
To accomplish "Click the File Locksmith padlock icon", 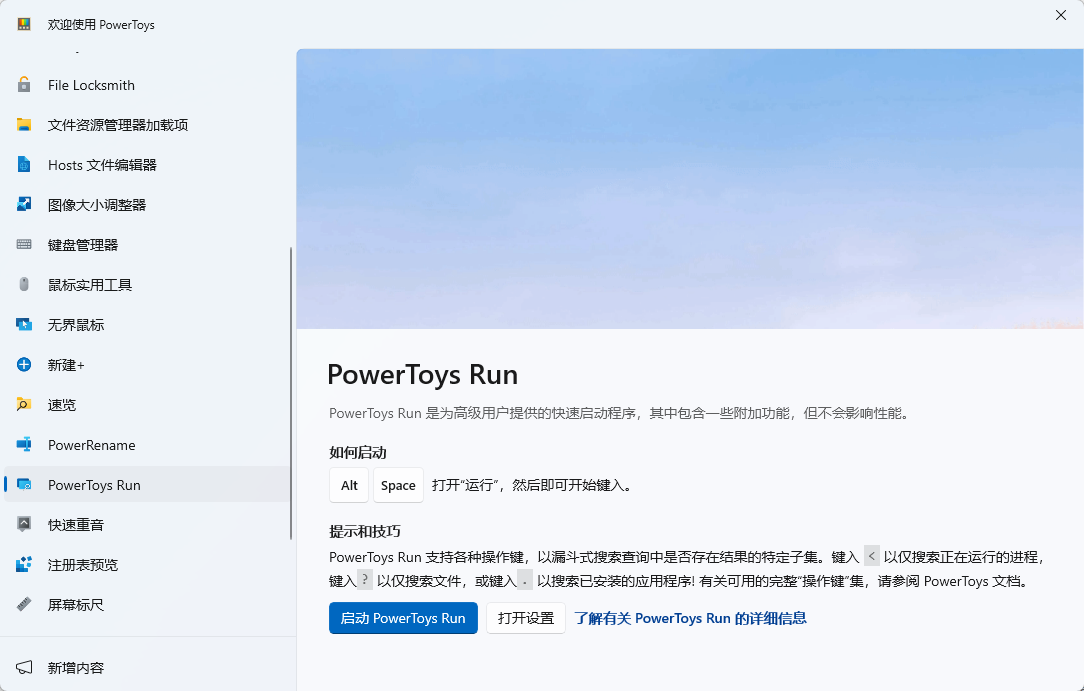I will coord(24,85).
